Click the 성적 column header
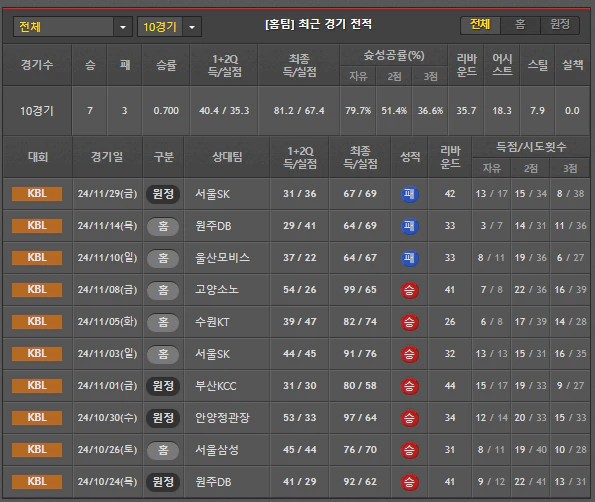 [410, 157]
